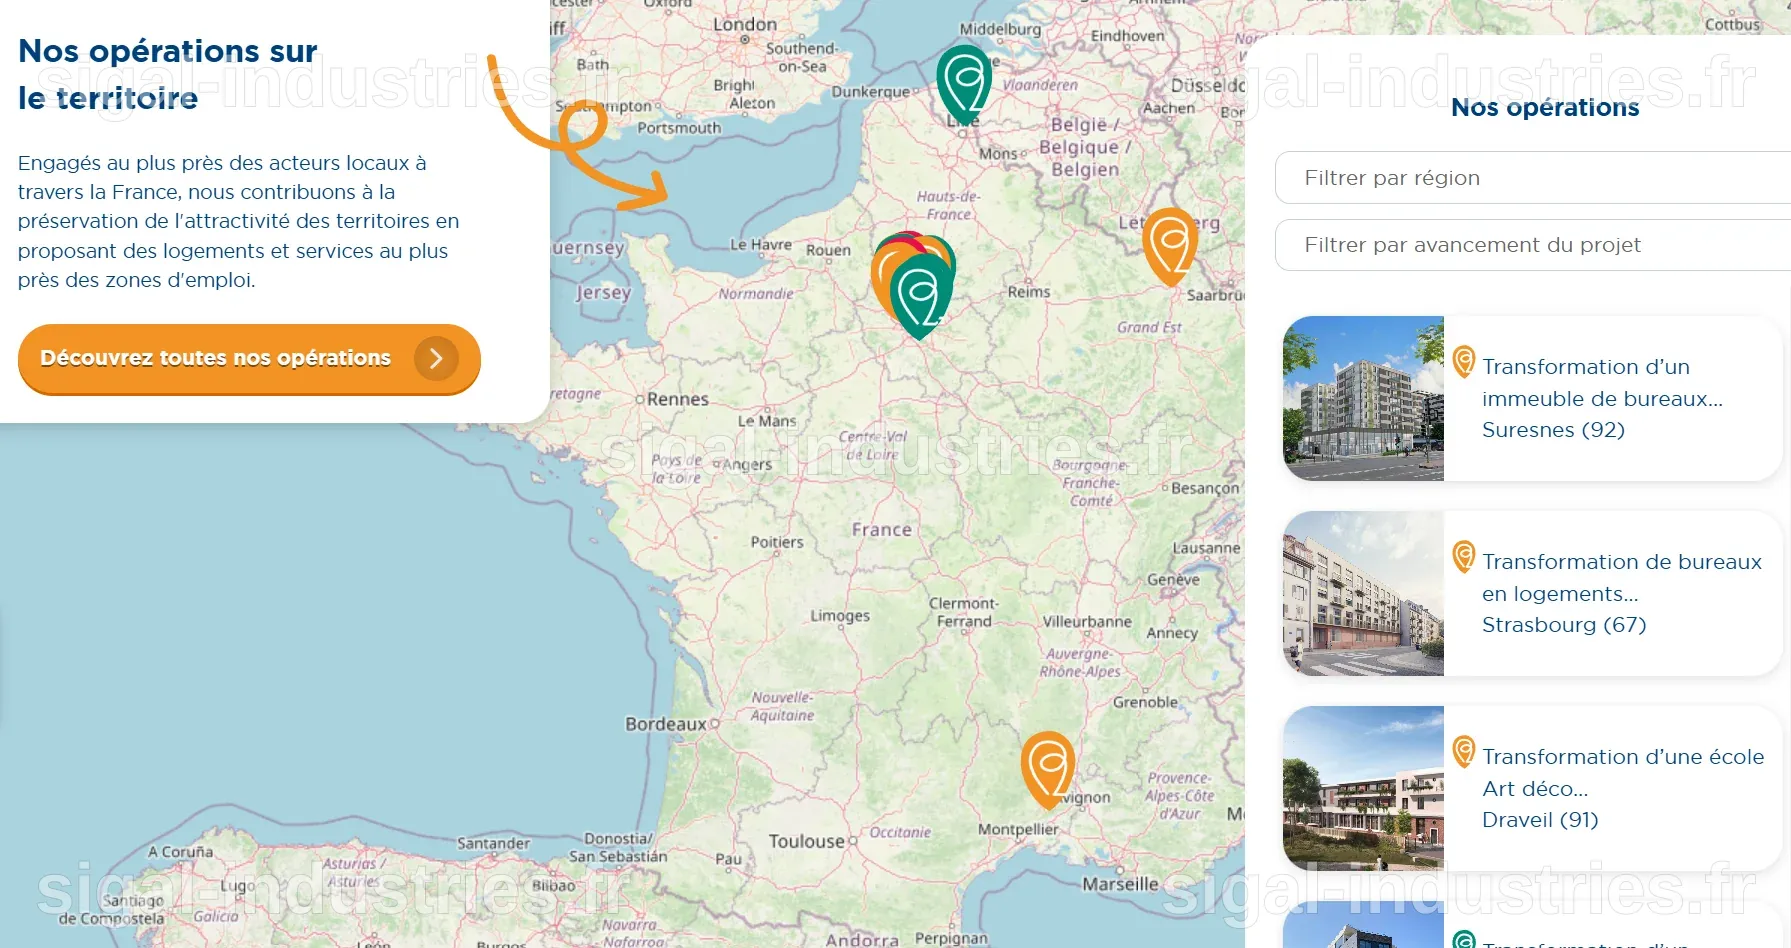This screenshot has width=1791, height=948.
Task: Click the Grenoble label on the map
Action: [x=1145, y=702]
